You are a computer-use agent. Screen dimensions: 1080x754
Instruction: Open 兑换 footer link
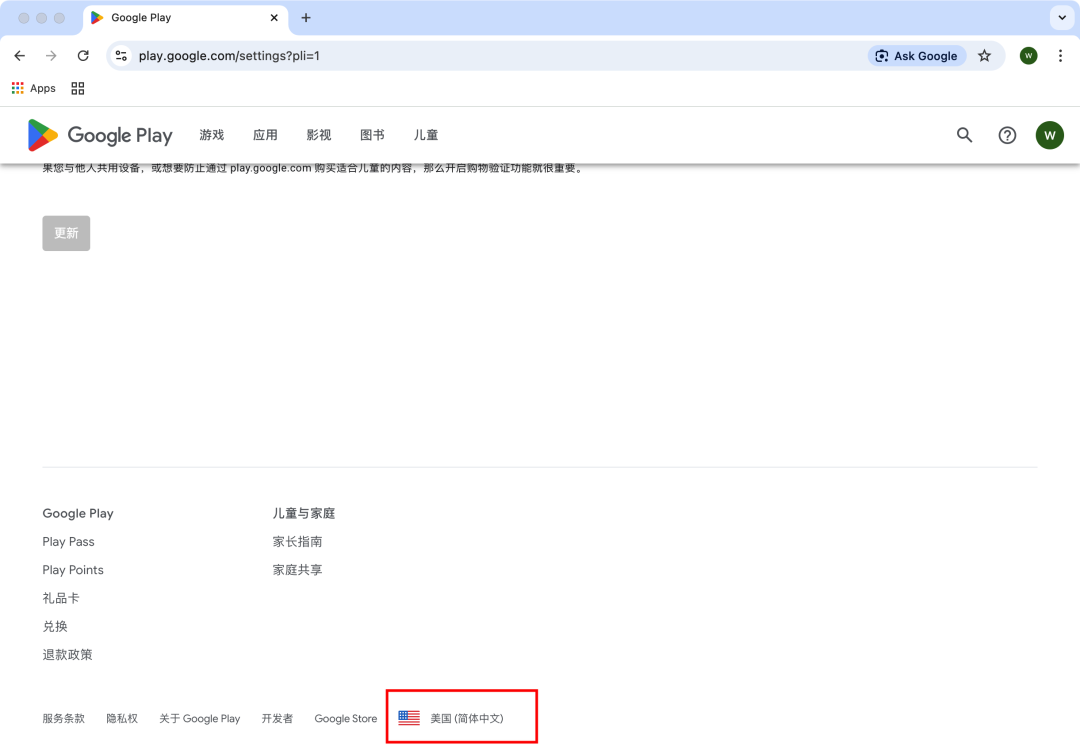coord(55,627)
